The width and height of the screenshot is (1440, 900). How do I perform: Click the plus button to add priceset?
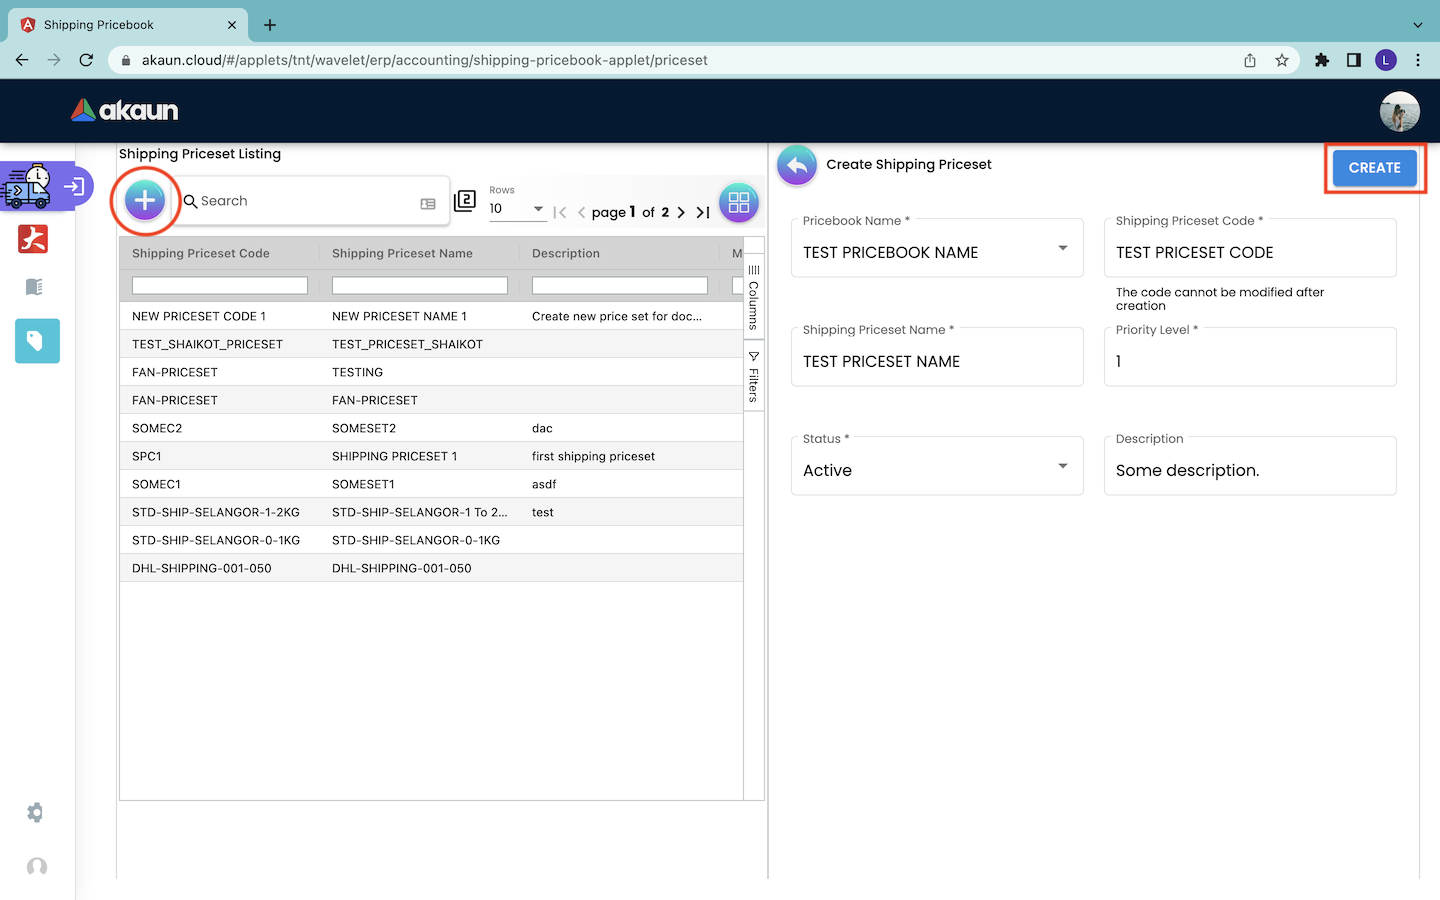pos(145,201)
